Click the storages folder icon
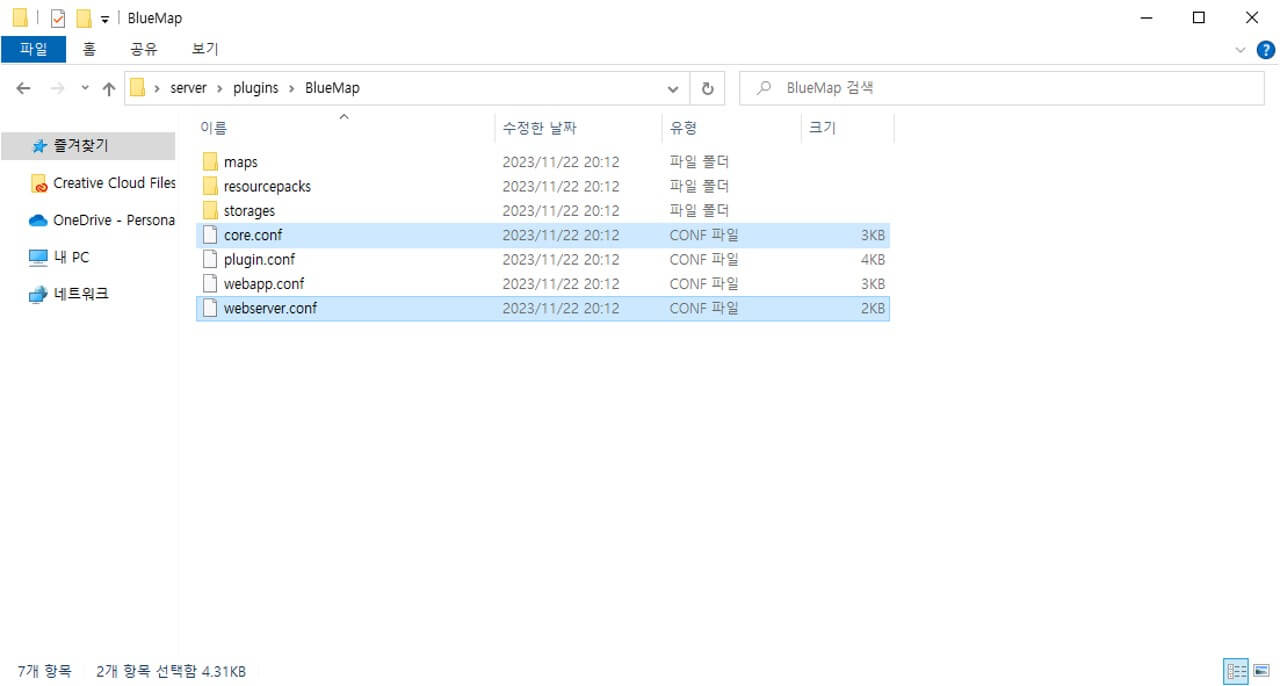This screenshot has height=686, width=1280. click(x=210, y=211)
